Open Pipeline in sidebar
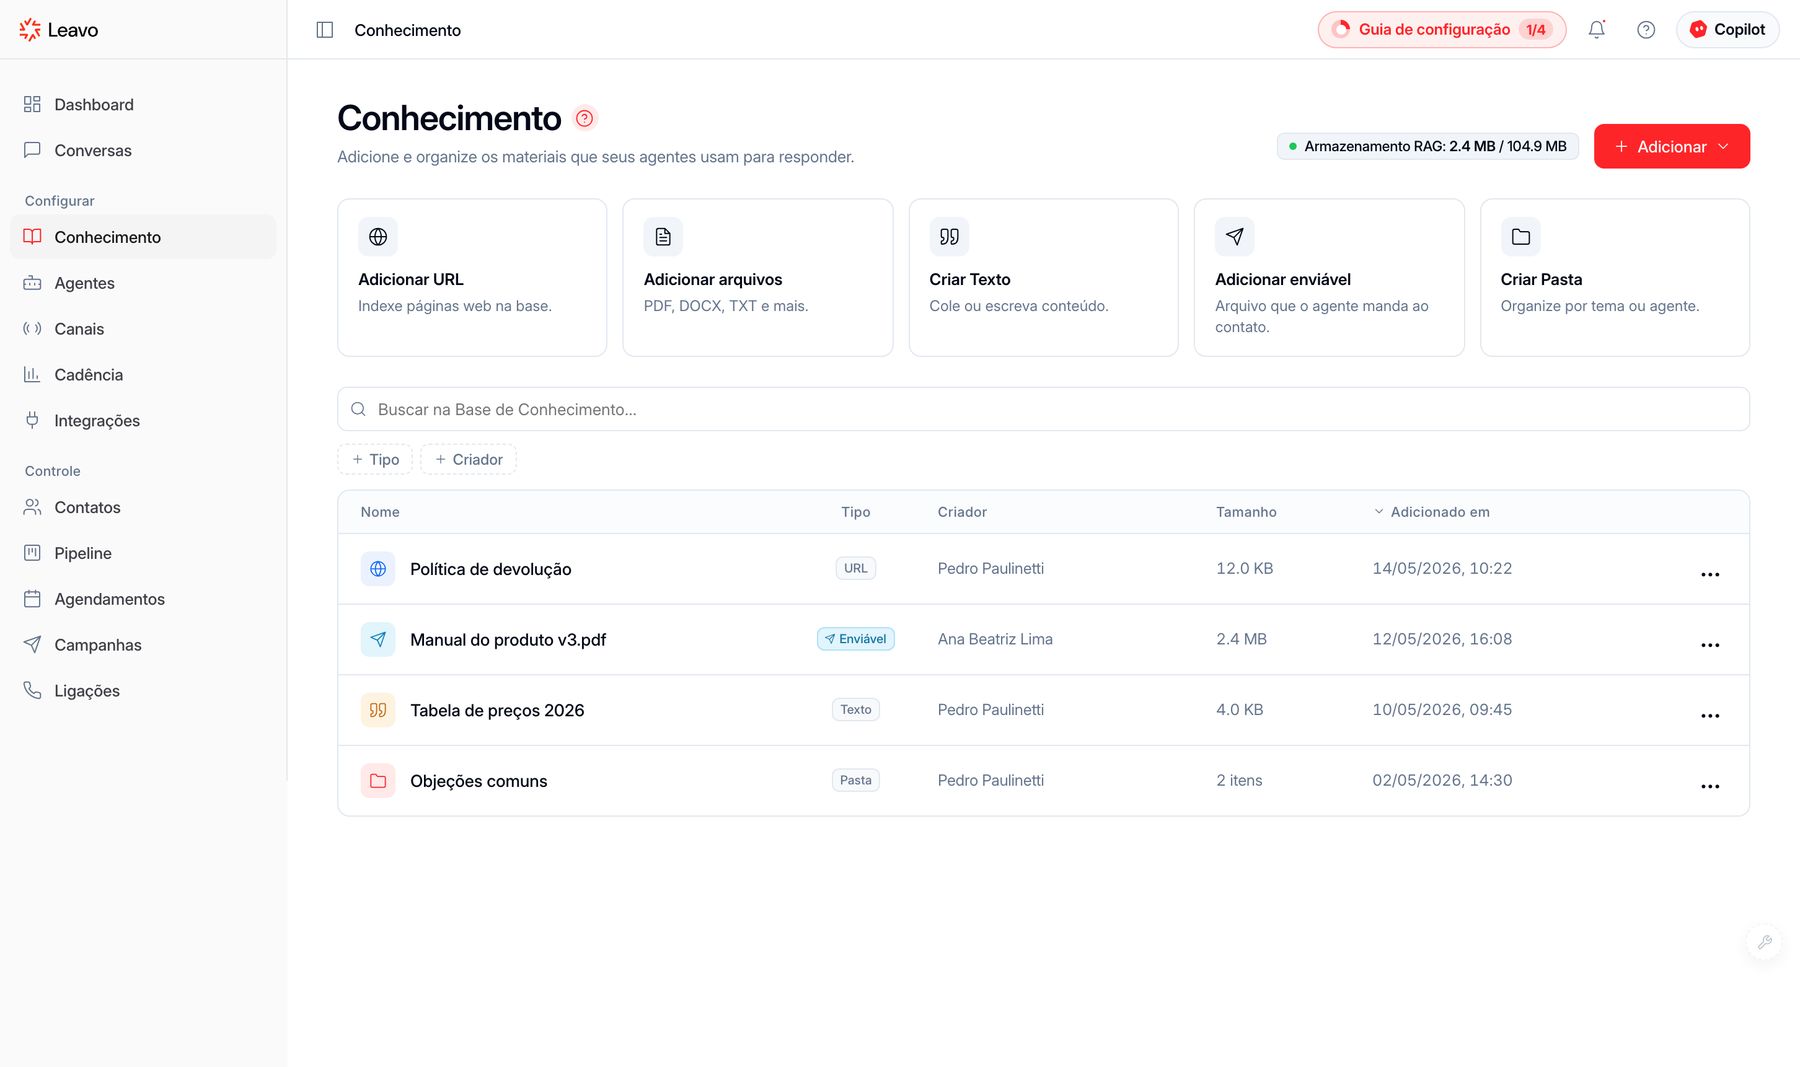 click(x=143, y=553)
